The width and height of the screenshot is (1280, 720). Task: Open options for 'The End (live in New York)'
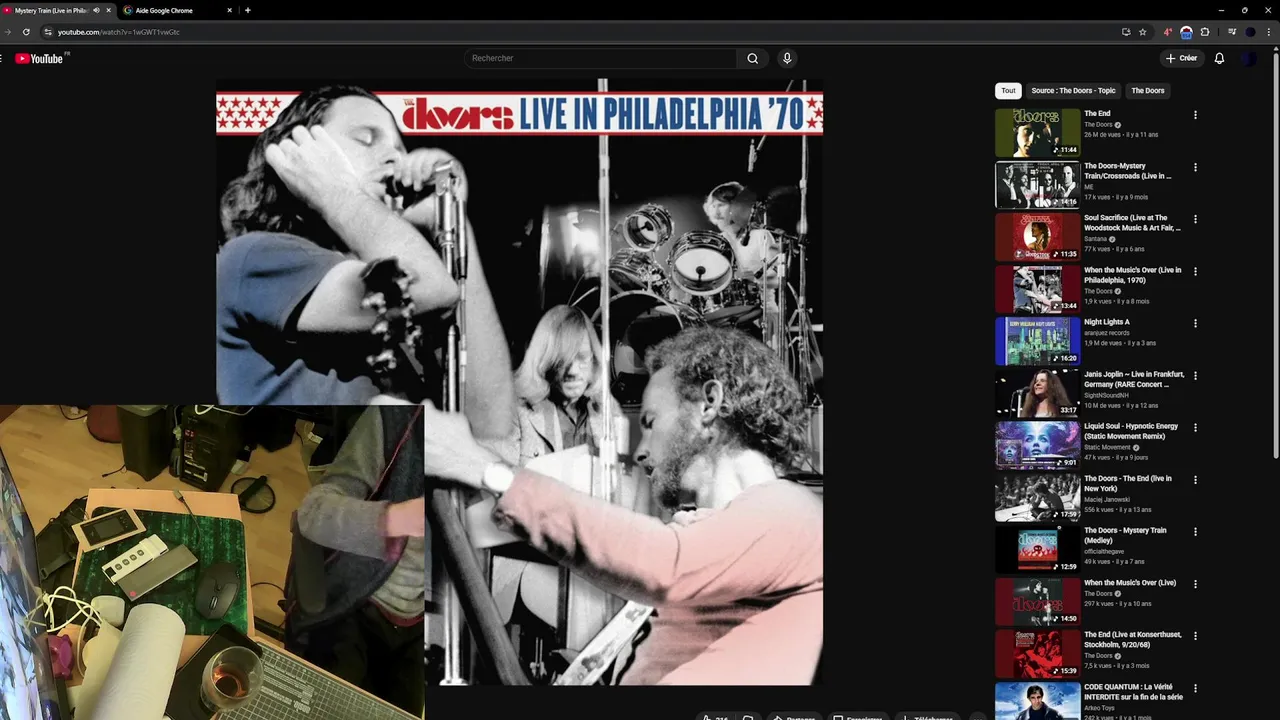pos(1195,479)
